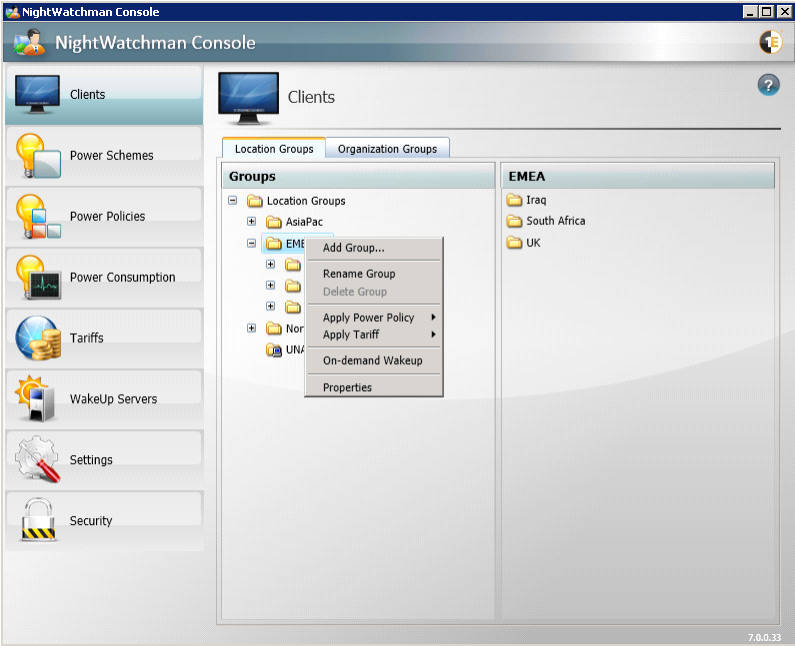Open the WakeUp Servers icon
795x646 pixels.
(38, 399)
